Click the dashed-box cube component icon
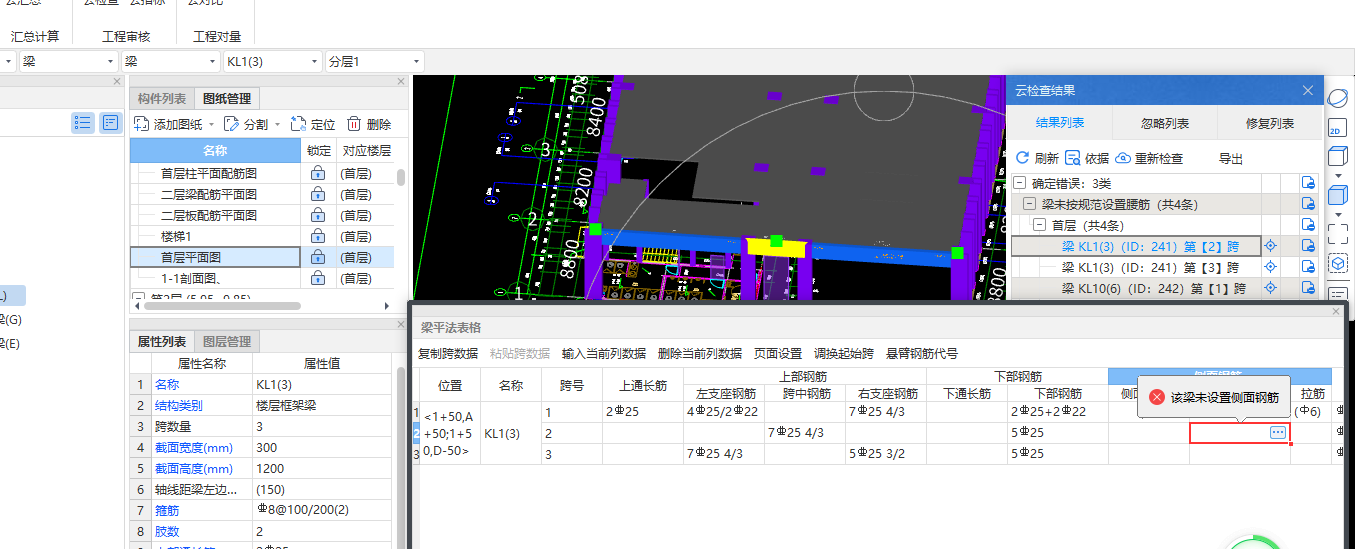This screenshot has height=549, width=1355. [x=1337, y=264]
